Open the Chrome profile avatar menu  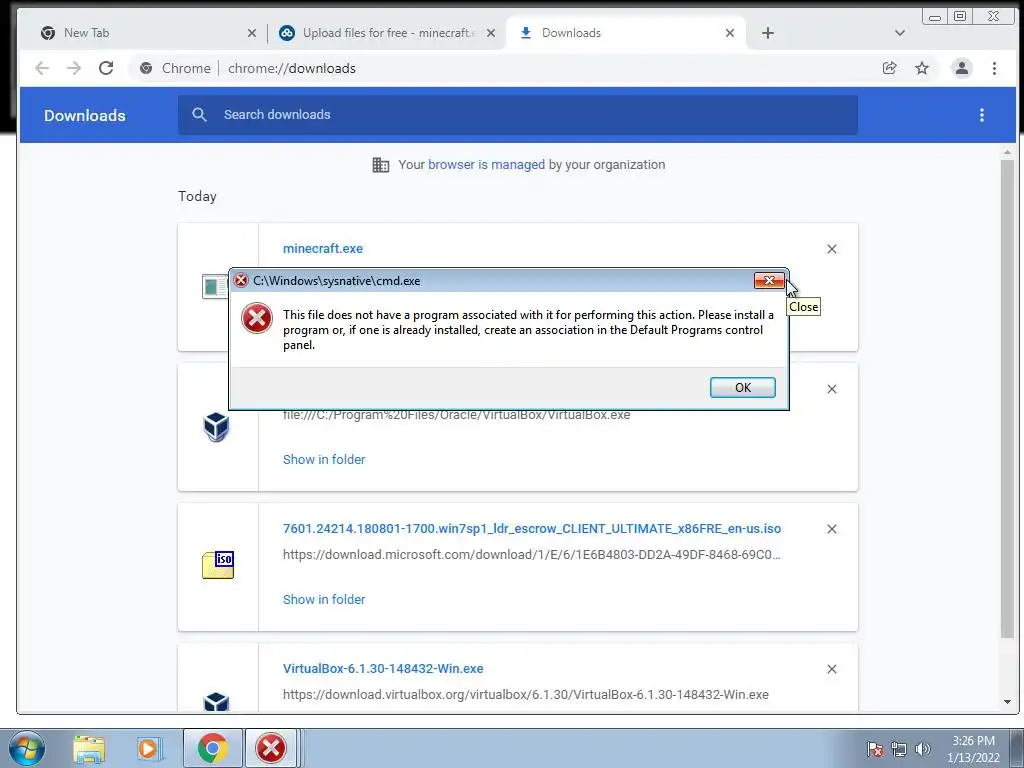(x=961, y=68)
